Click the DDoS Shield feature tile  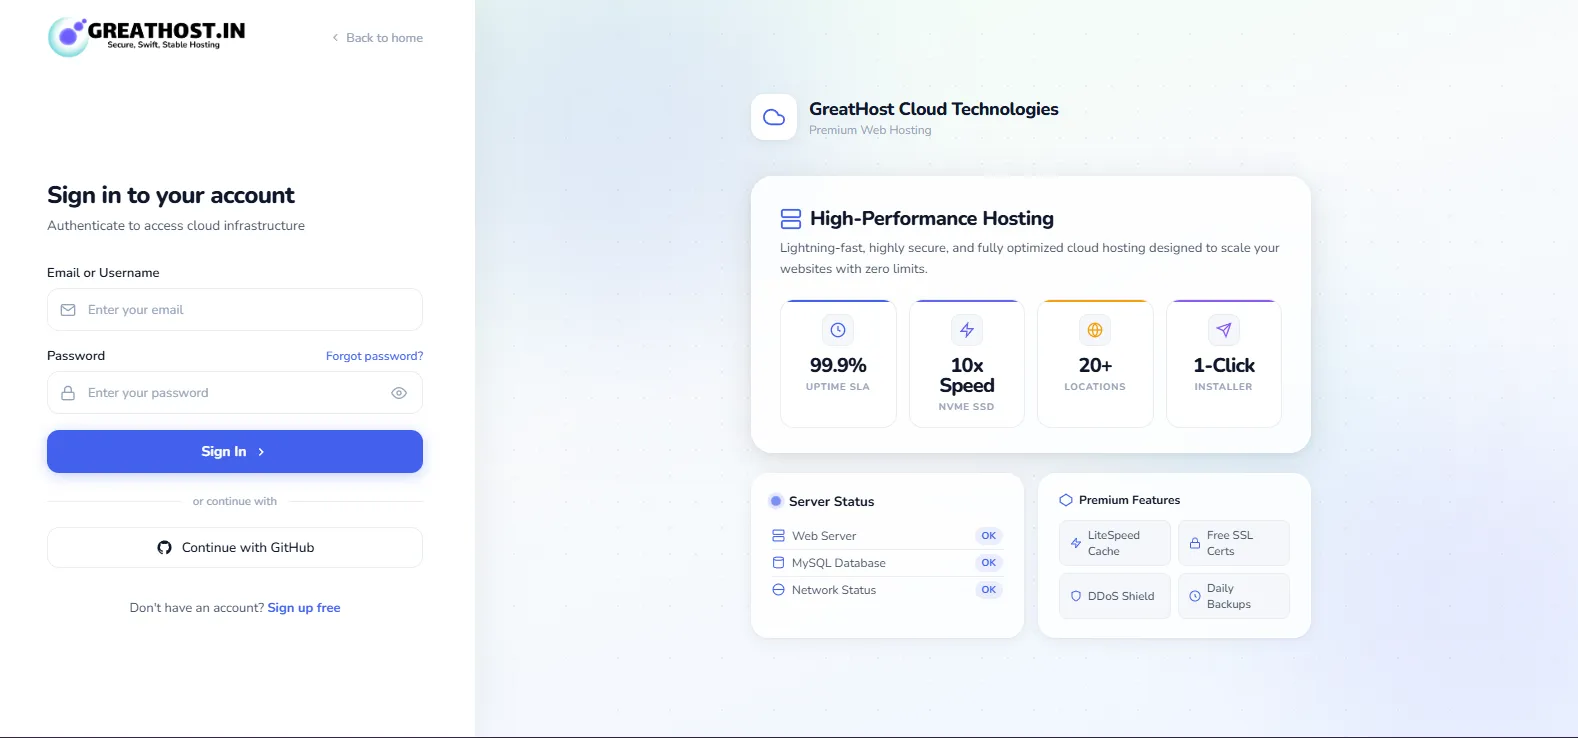tap(1115, 596)
